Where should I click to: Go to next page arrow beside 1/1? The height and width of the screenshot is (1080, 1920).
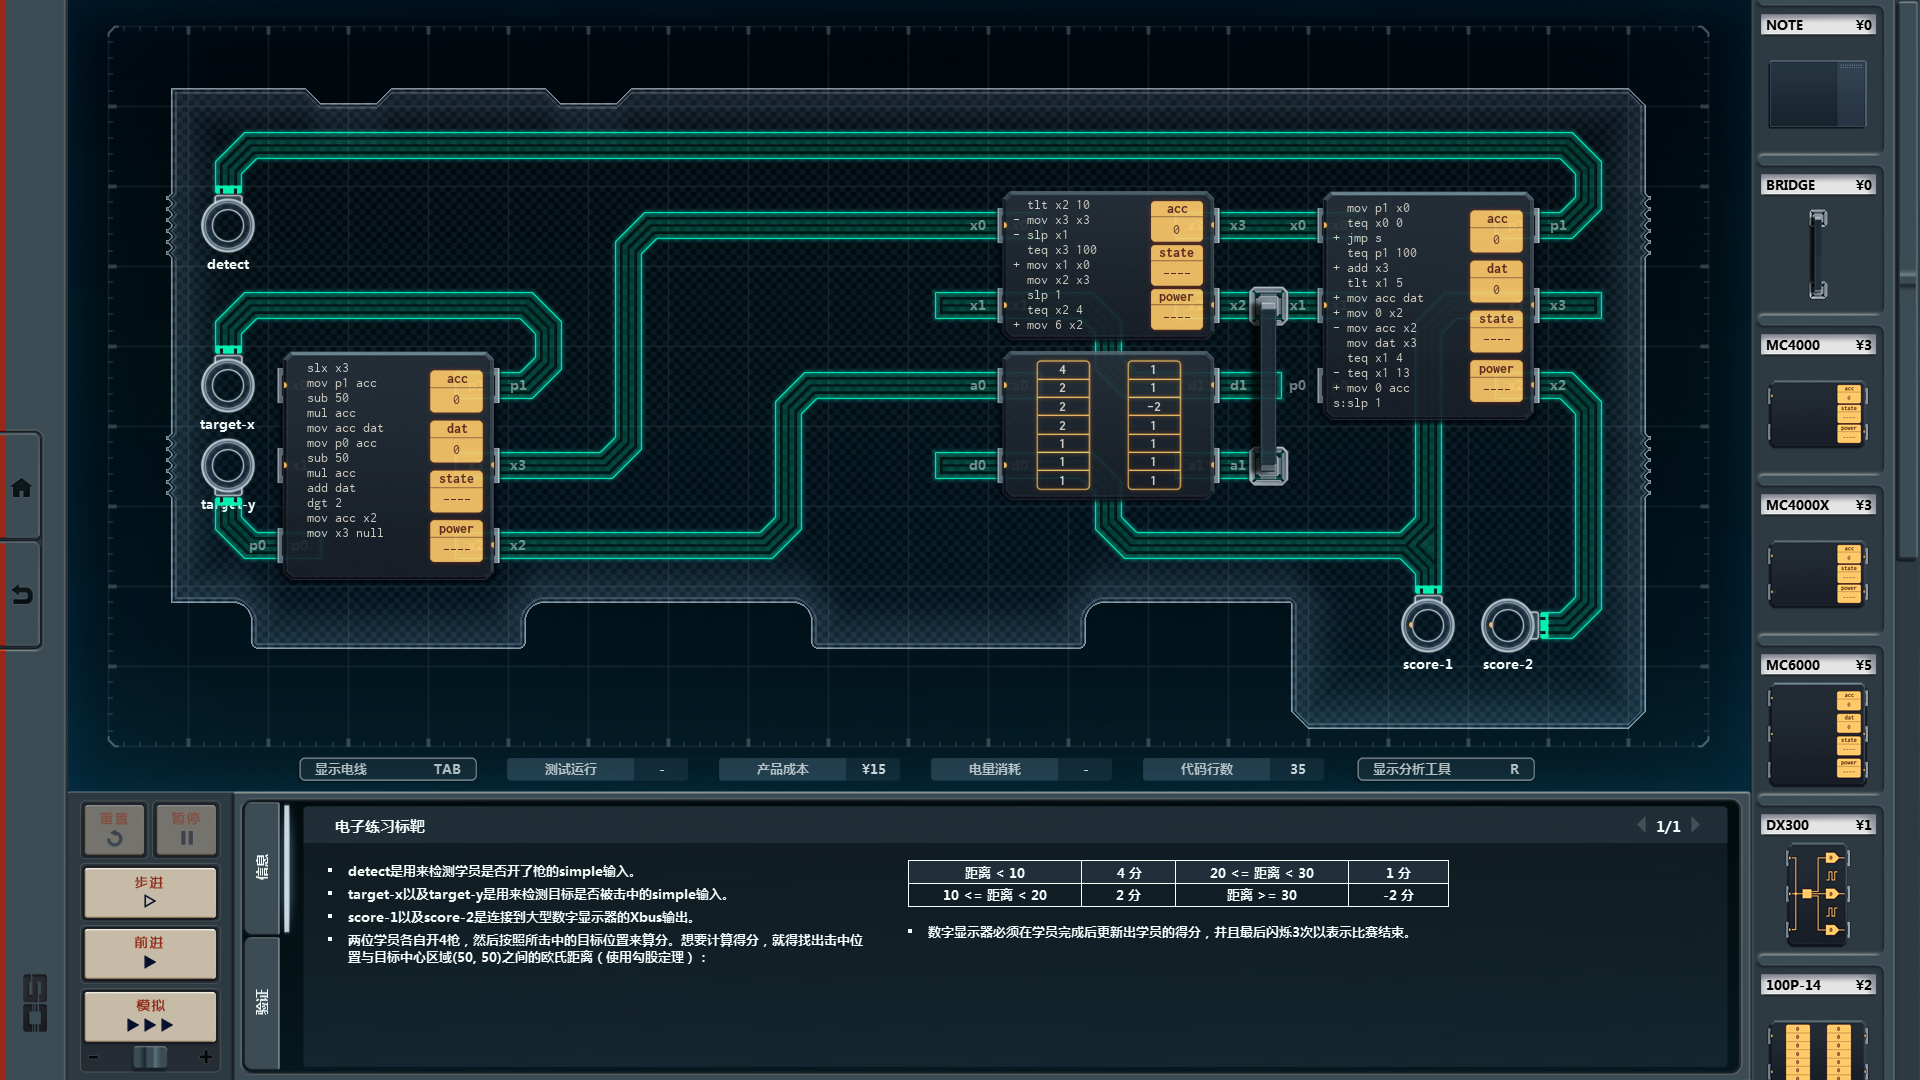click(1696, 826)
